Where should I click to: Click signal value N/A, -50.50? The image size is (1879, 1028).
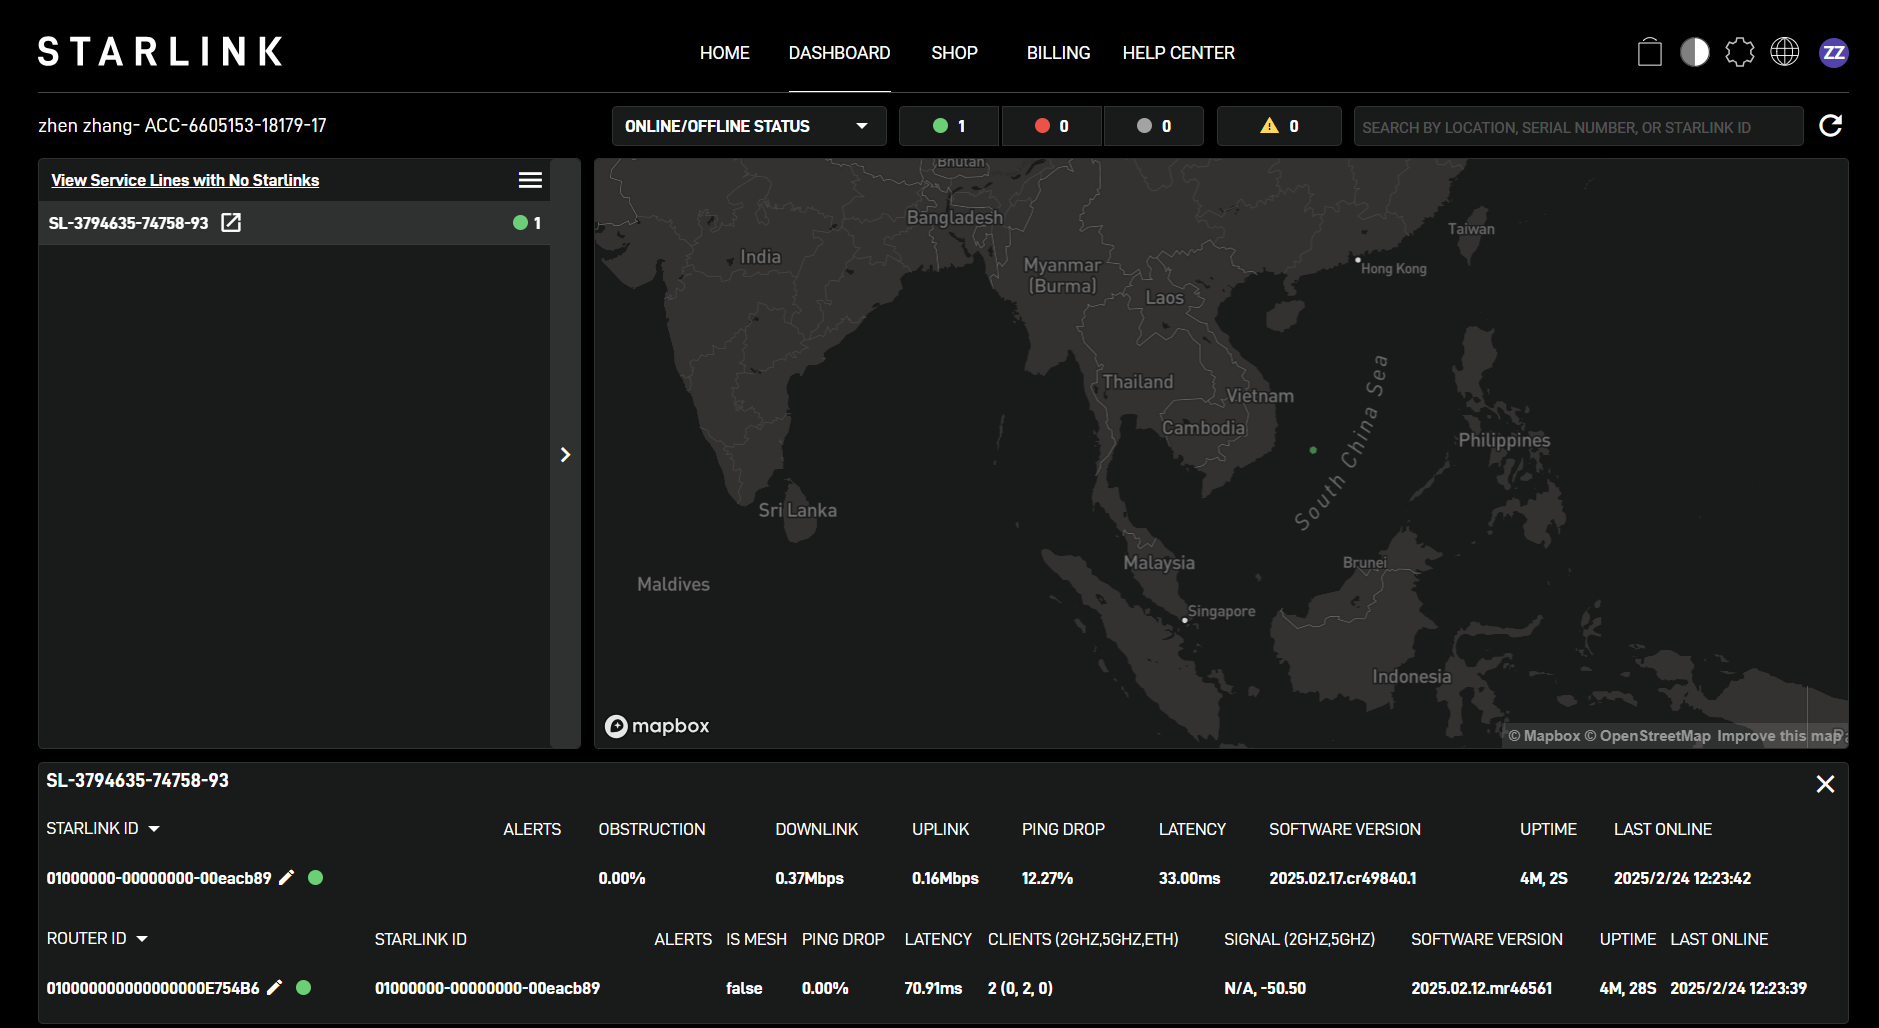(x=1265, y=988)
